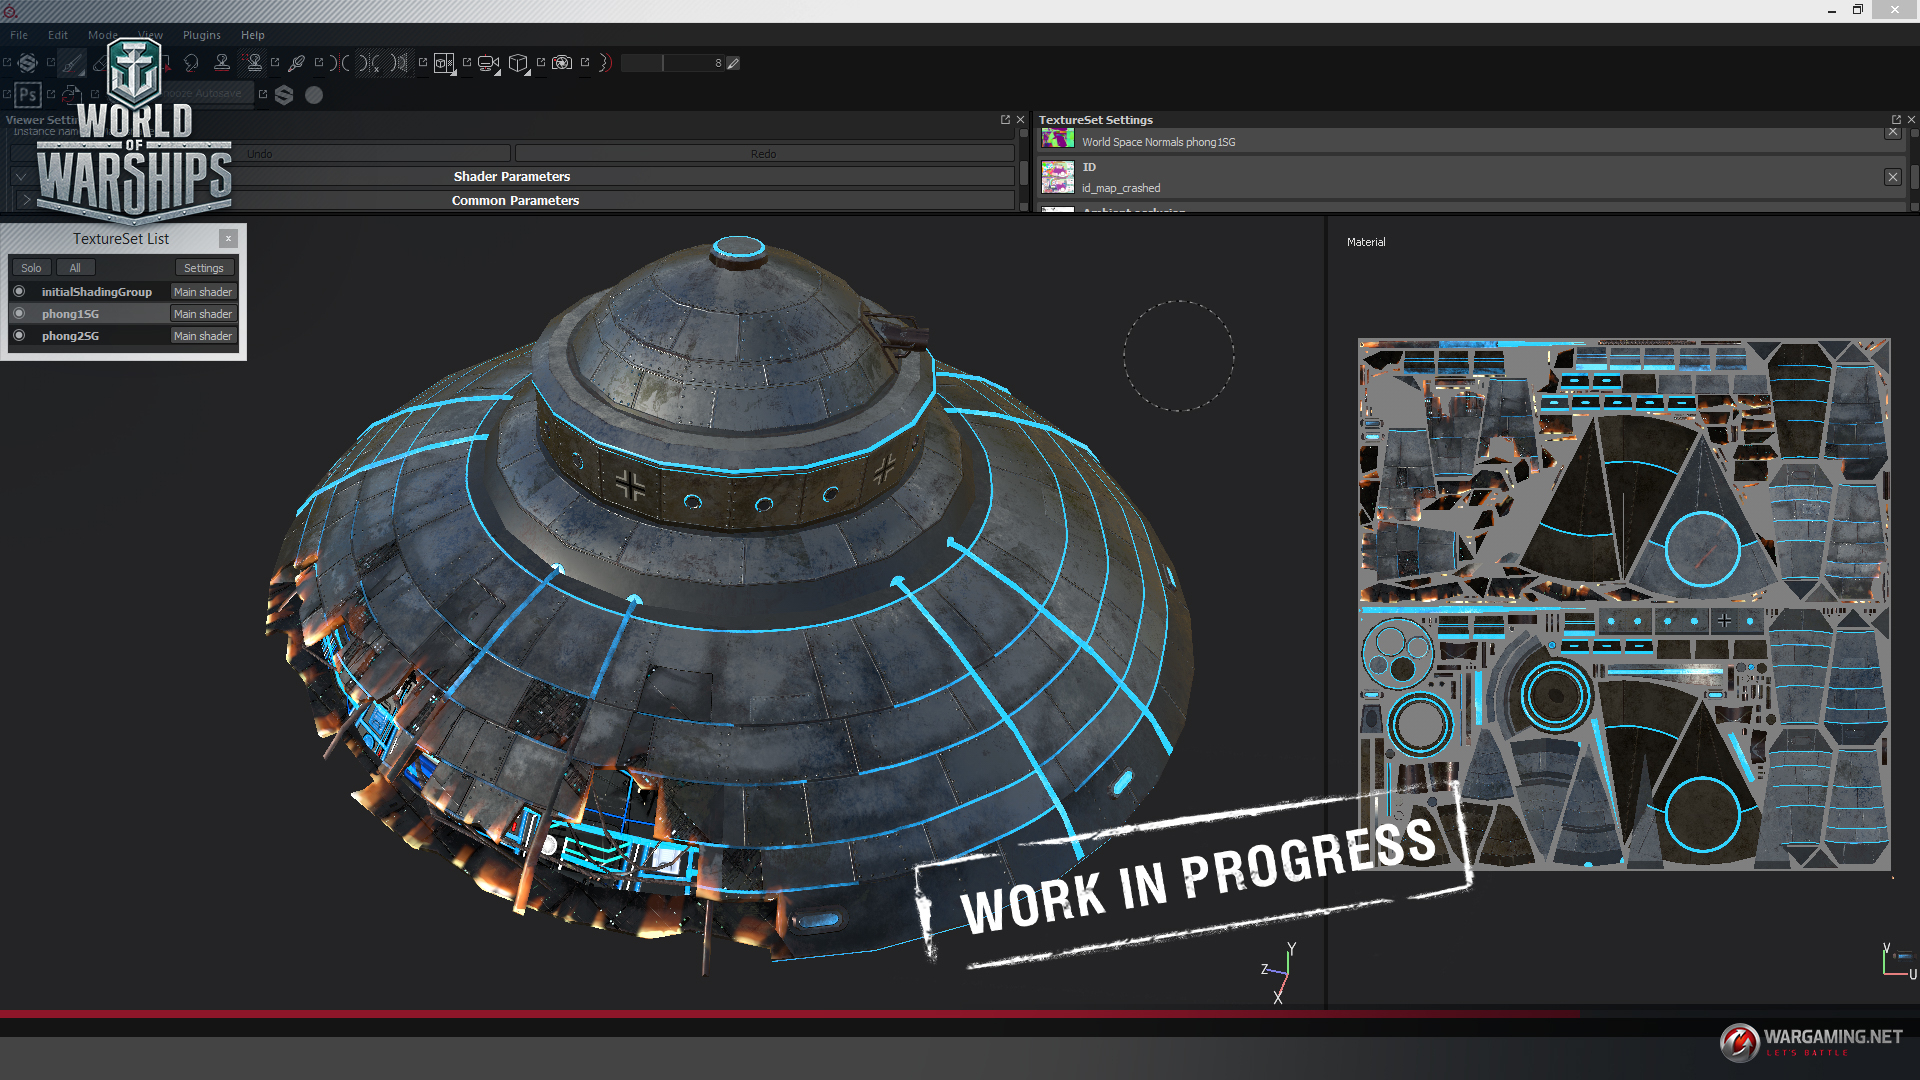Viewport: 1920px width, 1080px height.
Task: Open Main shader dropdown for phong2SG
Action: coord(203,336)
